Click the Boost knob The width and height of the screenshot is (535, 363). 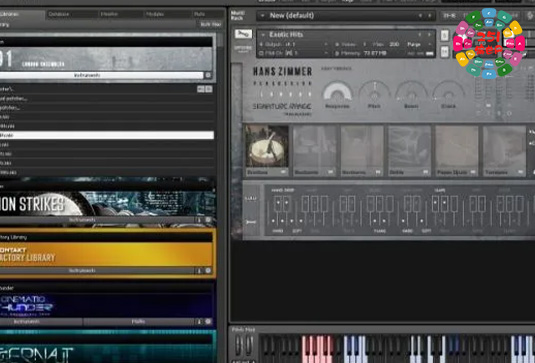coord(411,91)
